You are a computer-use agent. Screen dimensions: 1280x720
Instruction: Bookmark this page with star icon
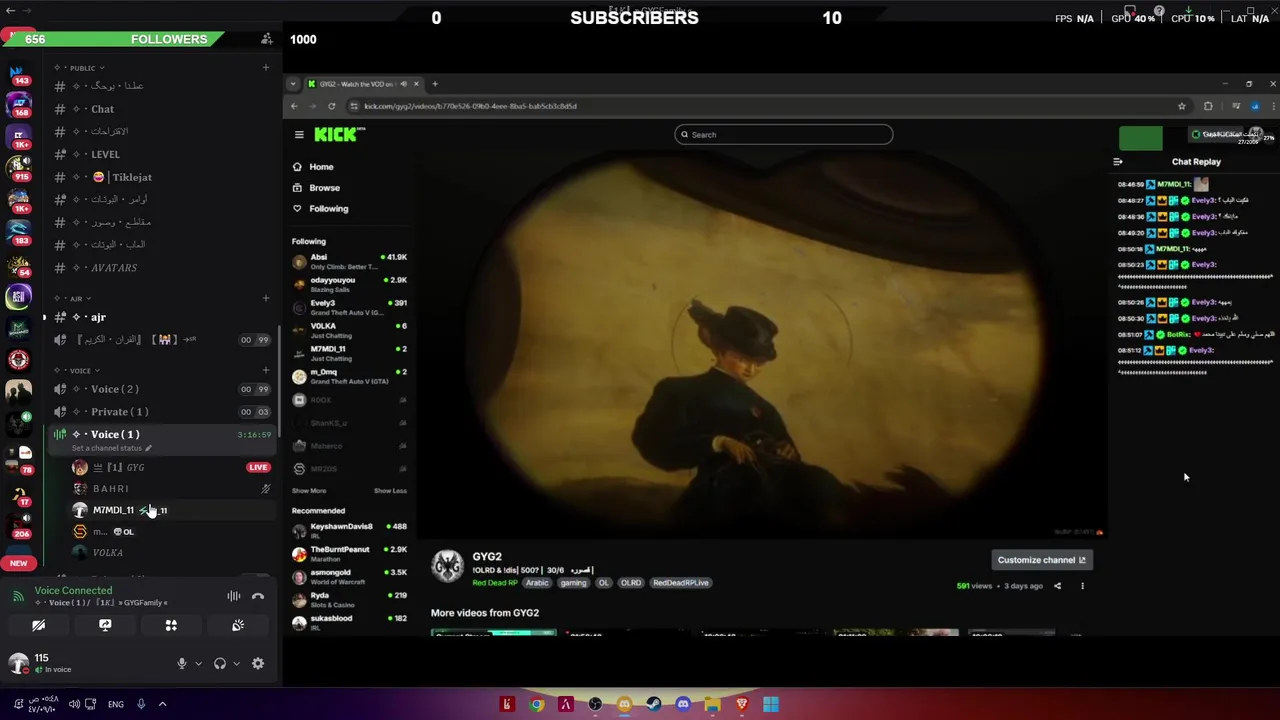1181,106
